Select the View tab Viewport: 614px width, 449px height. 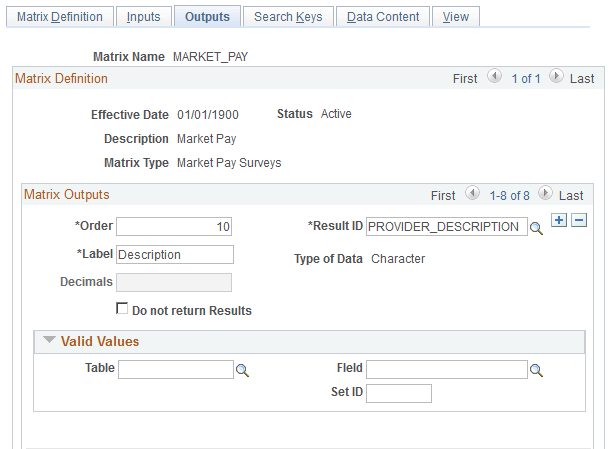click(x=456, y=17)
